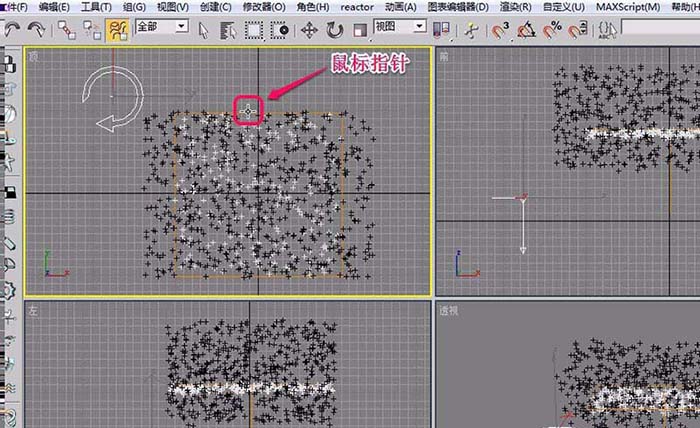The width and height of the screenshot is (700, 428).
Task: Click the star-shaped icon in reactor toolbar
Action: pos(9,162)
